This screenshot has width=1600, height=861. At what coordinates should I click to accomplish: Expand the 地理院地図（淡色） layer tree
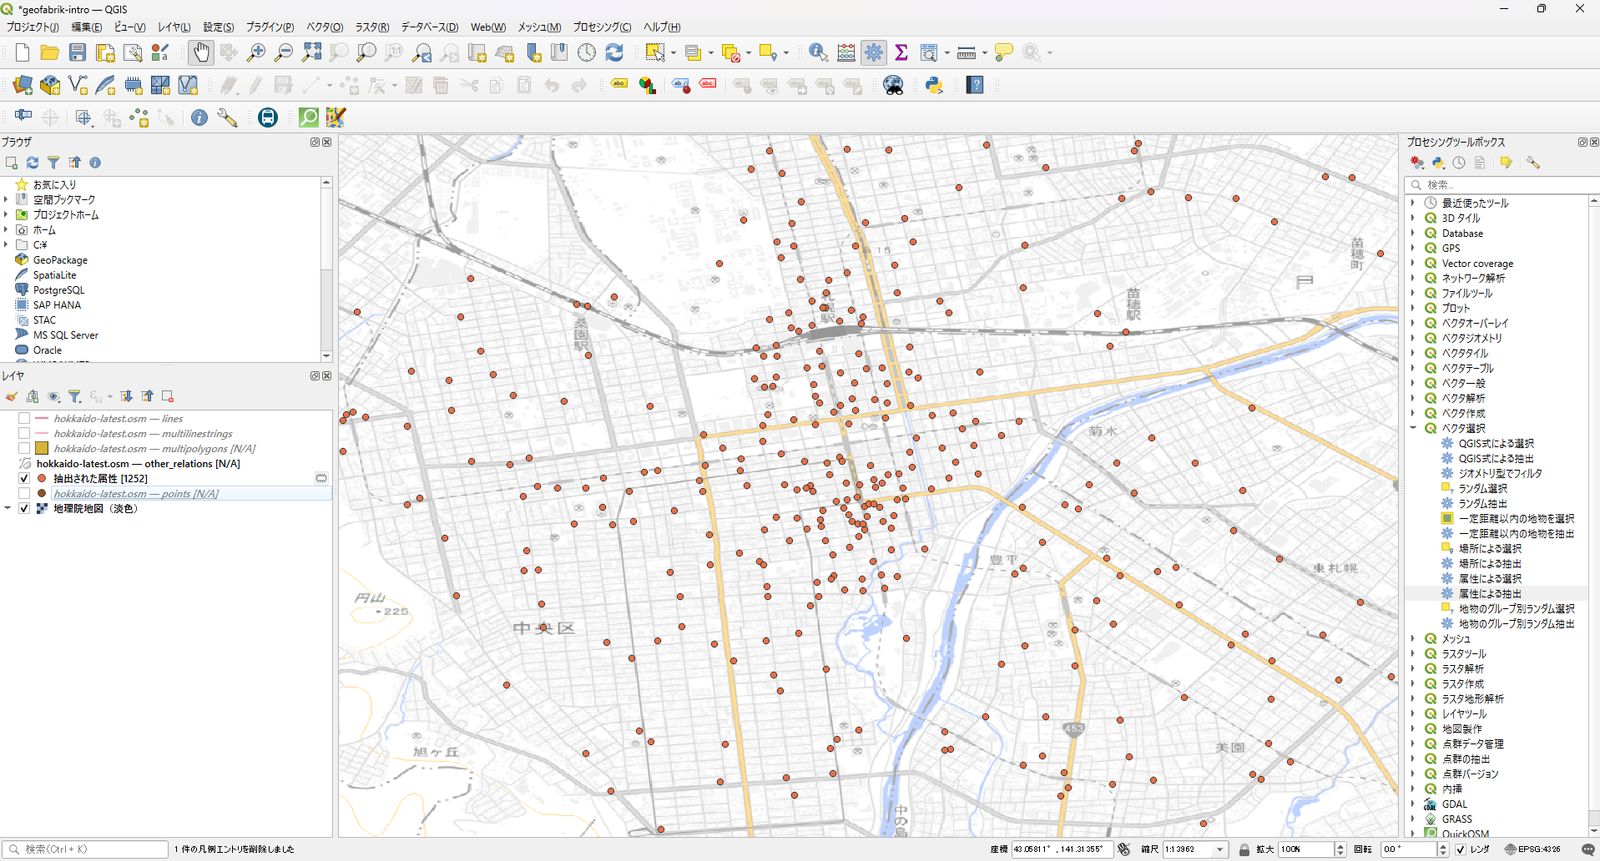(7, 509)
